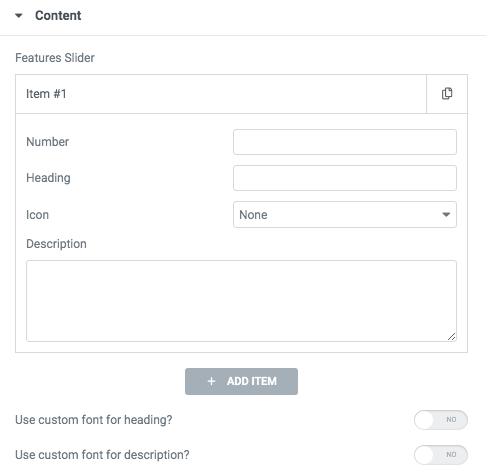This screenshot has height=476, width=486.
Task: Click the 'Use custom font for description?' label
Action: (x=102, y=455)
